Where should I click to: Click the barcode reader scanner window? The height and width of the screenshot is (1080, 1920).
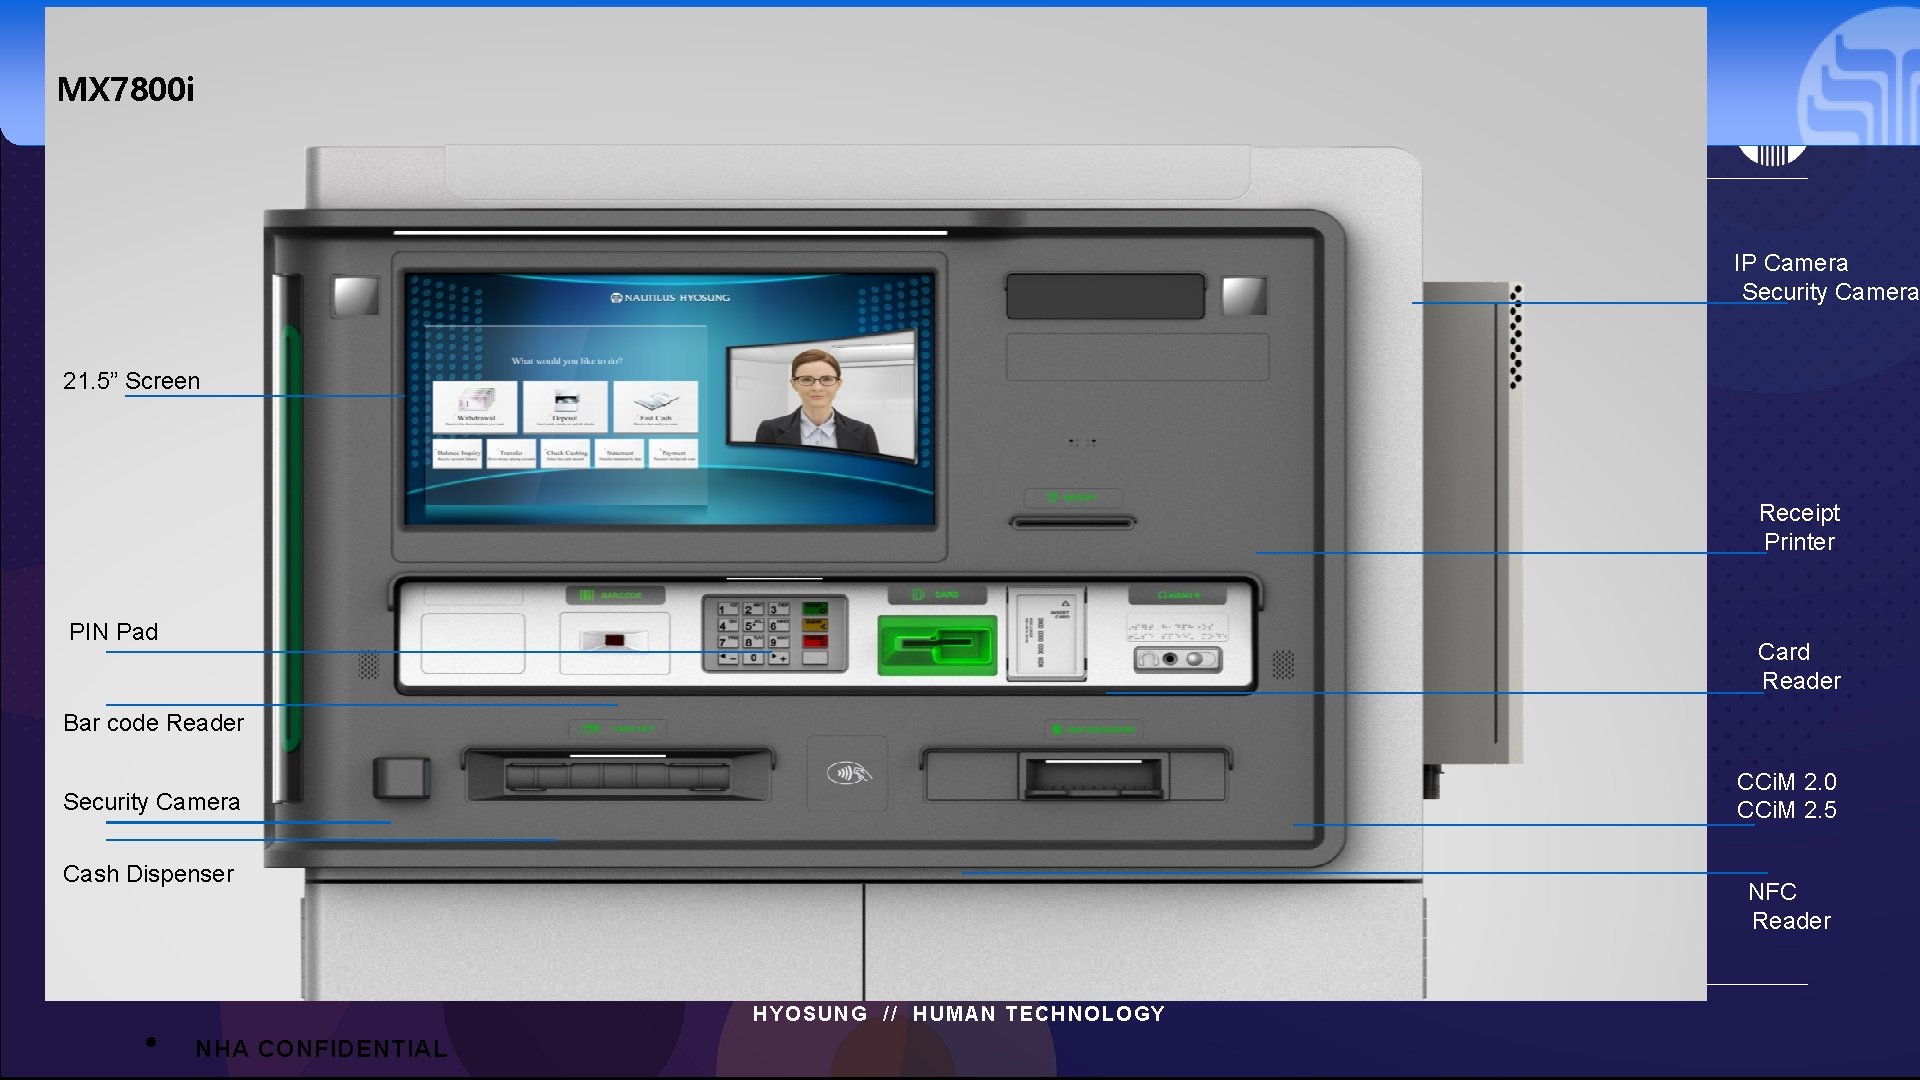point(614,641)
